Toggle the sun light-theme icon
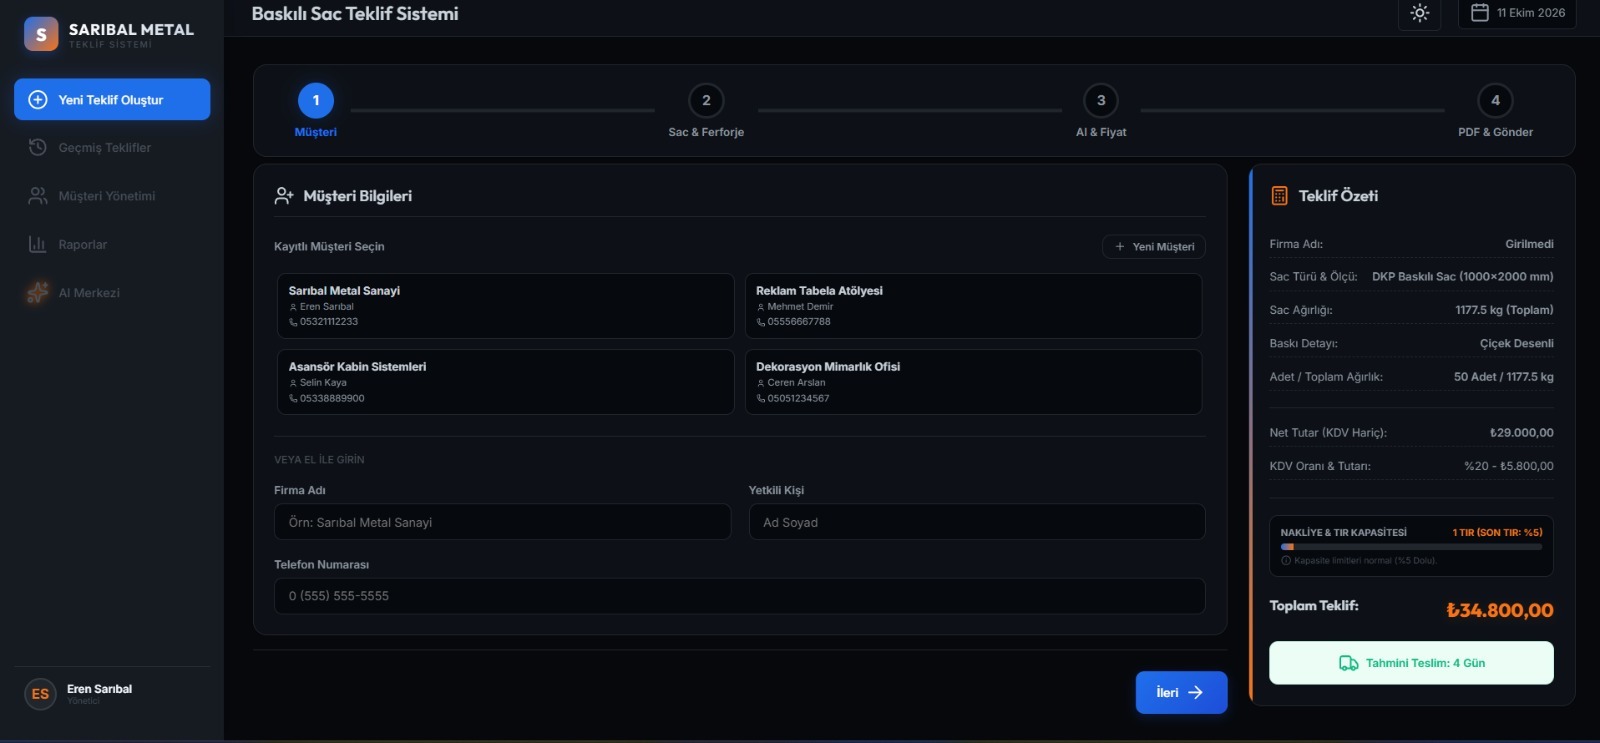Viewport: 1600px width, 743px height. coord(1419,13)
